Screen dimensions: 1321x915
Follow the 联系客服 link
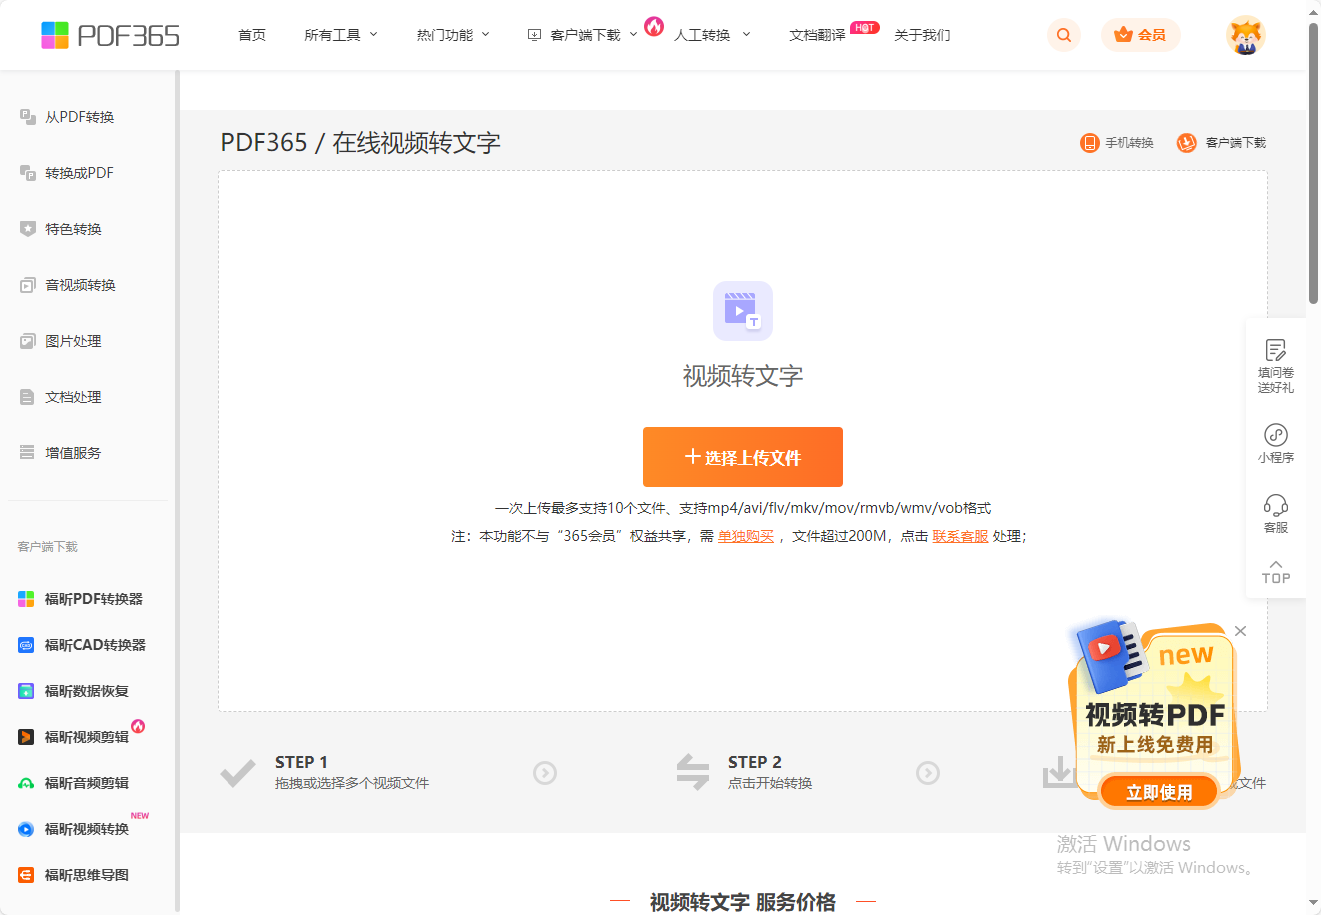960,536
